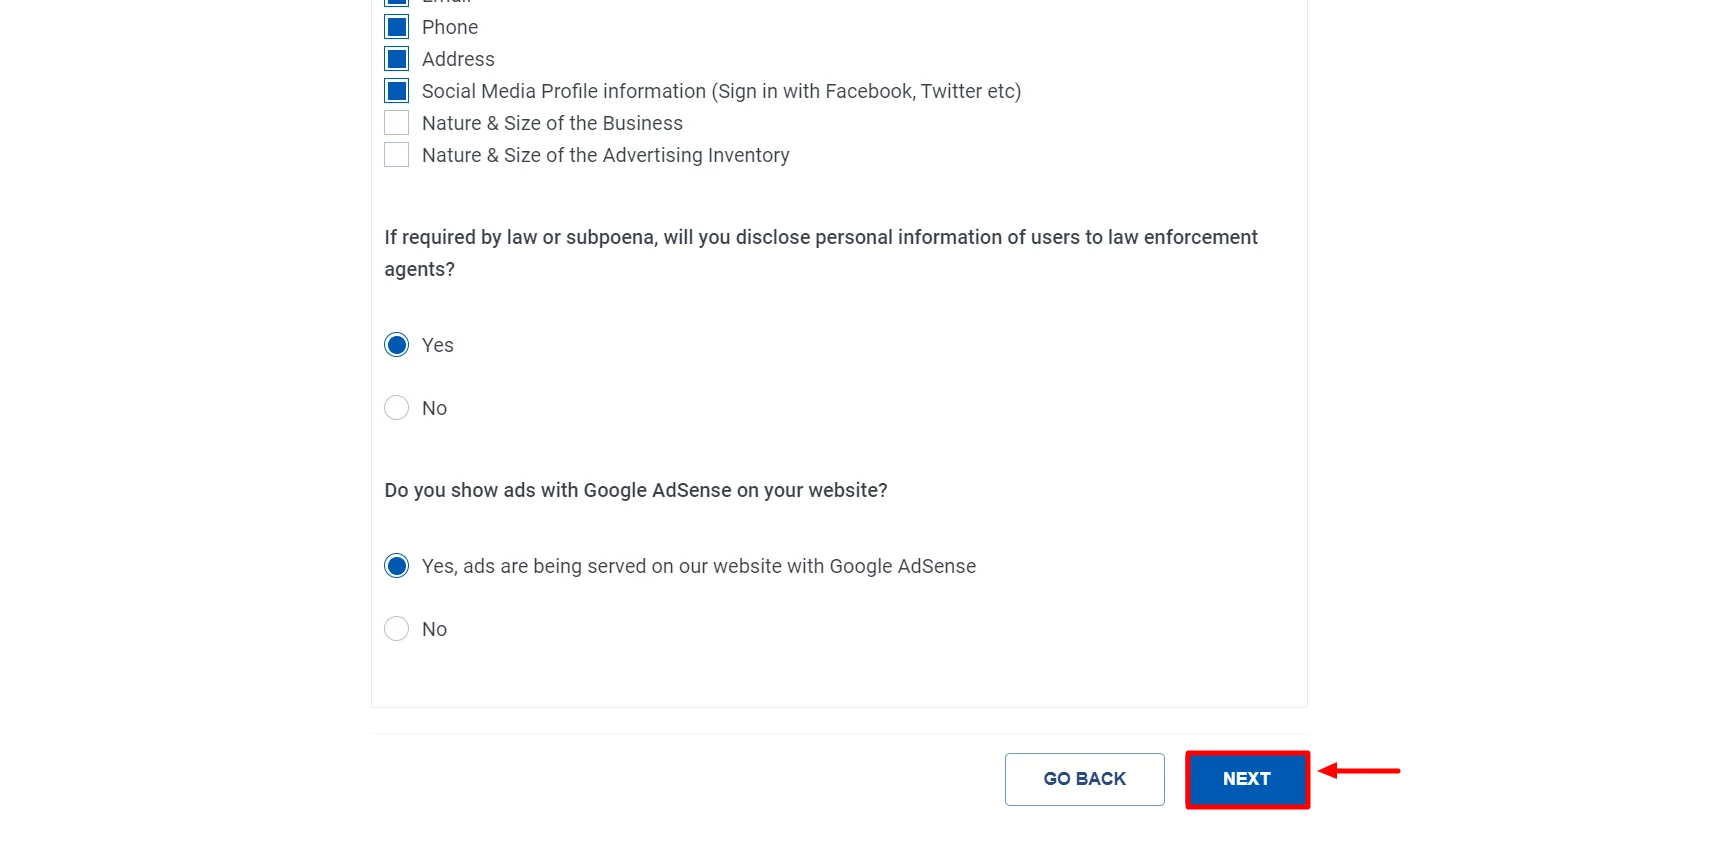Click the Address label text
The height and width of the screenshot is (850, 1718).
click(x=458, y=58)
